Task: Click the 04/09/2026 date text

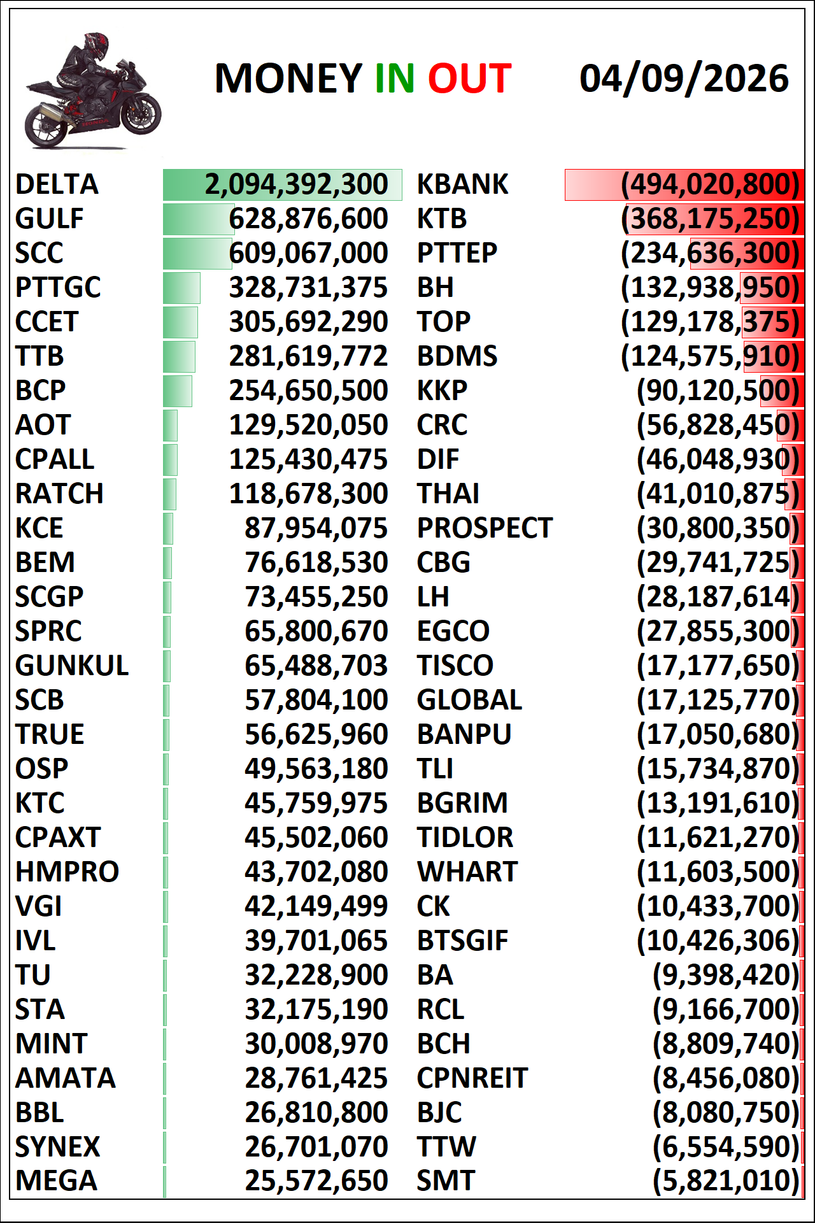Action: [x=684, y=78]
